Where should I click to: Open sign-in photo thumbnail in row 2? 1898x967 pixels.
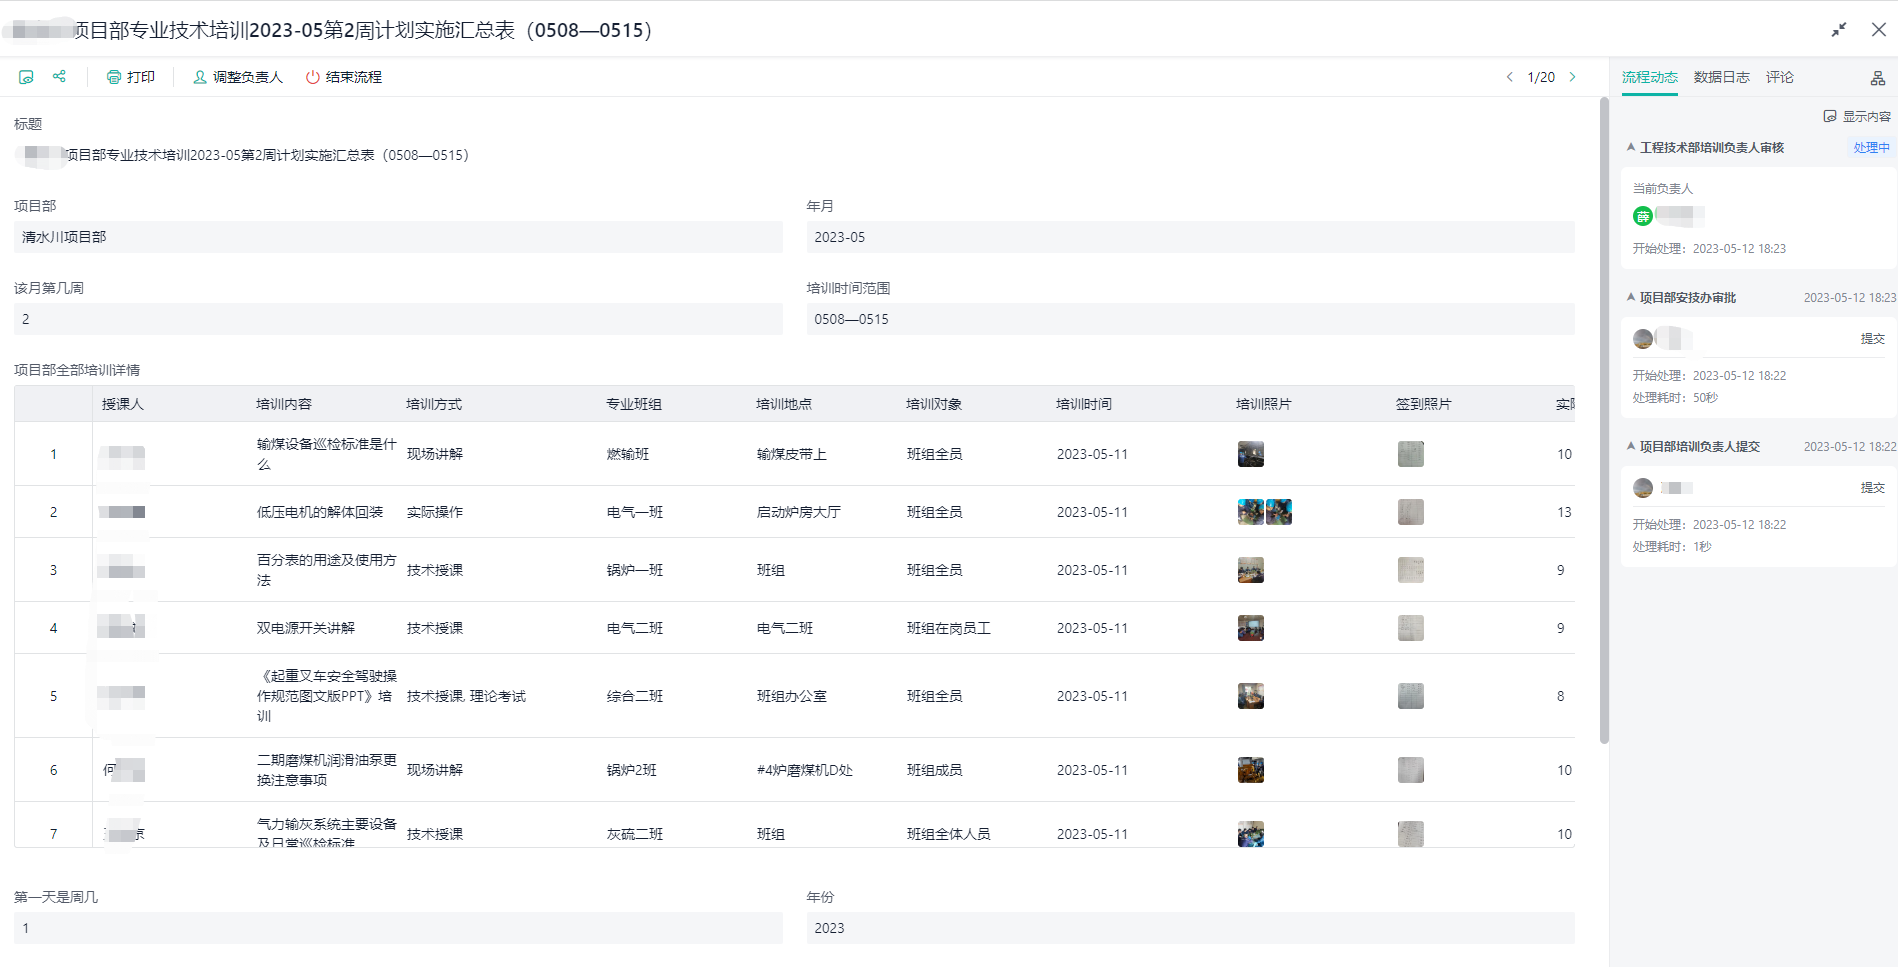pos(1410,512)
